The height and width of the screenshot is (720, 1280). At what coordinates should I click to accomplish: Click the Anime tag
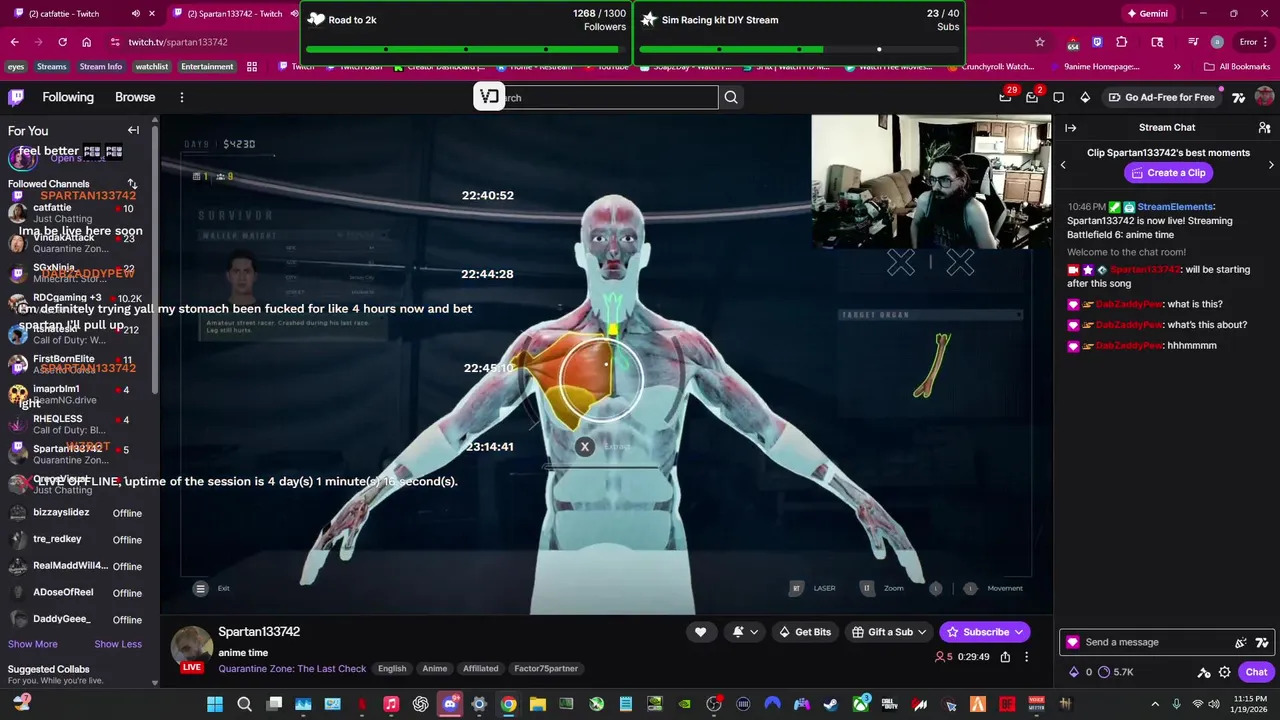pos(435,668)
